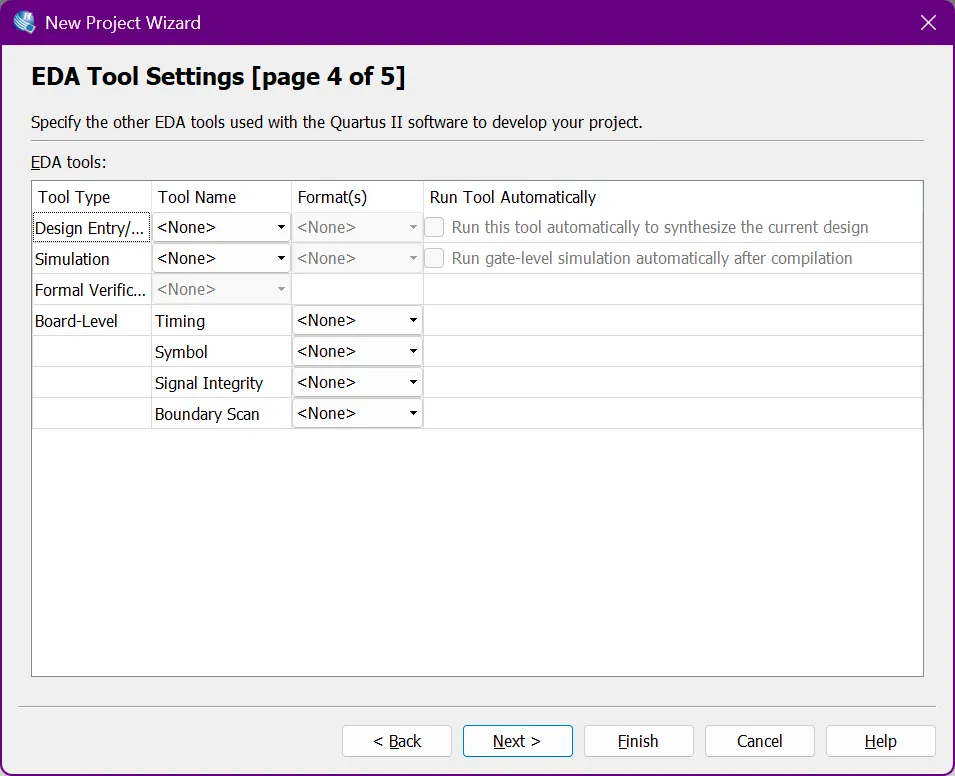This screenshot has height=776, width=955.
Task: Enable gate-level simulation after compilation checkbox
Action: pos(434,258)
